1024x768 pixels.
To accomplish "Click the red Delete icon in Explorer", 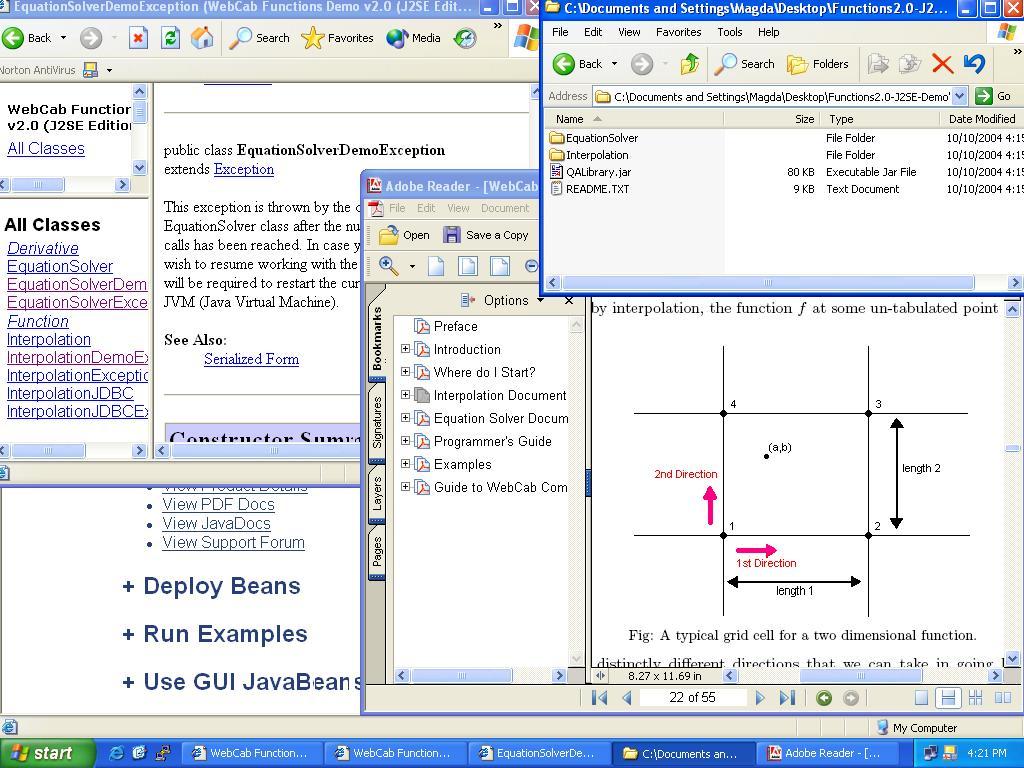I will click(x=942, y=64).
